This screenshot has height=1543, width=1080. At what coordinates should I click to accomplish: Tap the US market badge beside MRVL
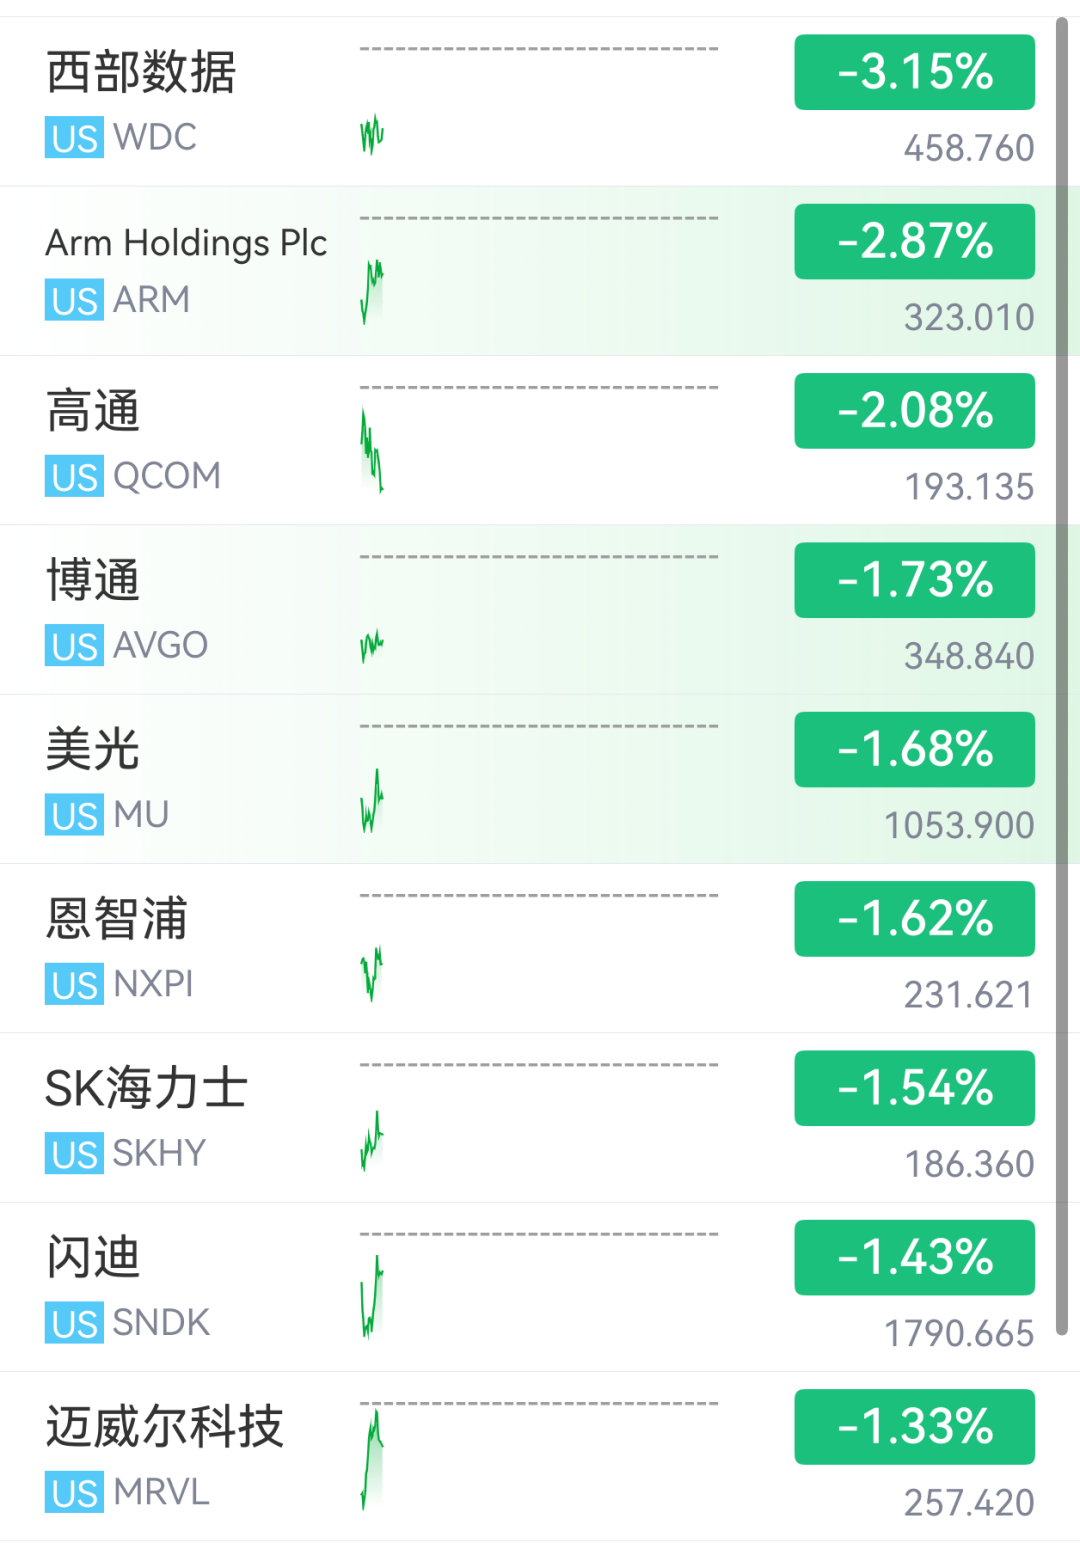[x=74, y=1493]
